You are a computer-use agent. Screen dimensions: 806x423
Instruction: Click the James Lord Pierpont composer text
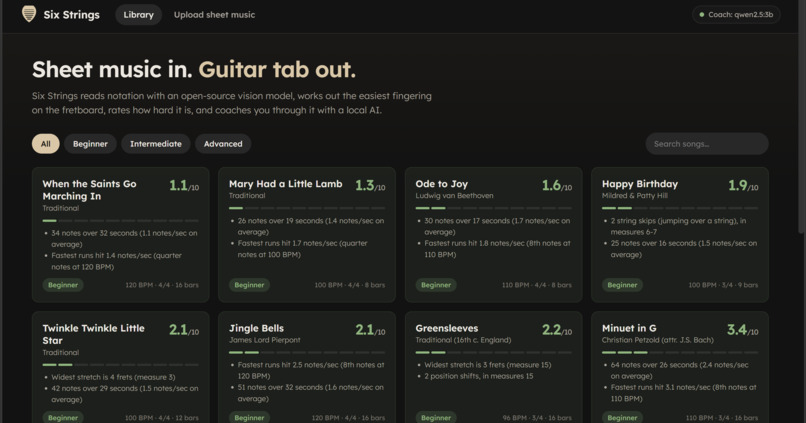pyautogui.click(x=265, y=340)
